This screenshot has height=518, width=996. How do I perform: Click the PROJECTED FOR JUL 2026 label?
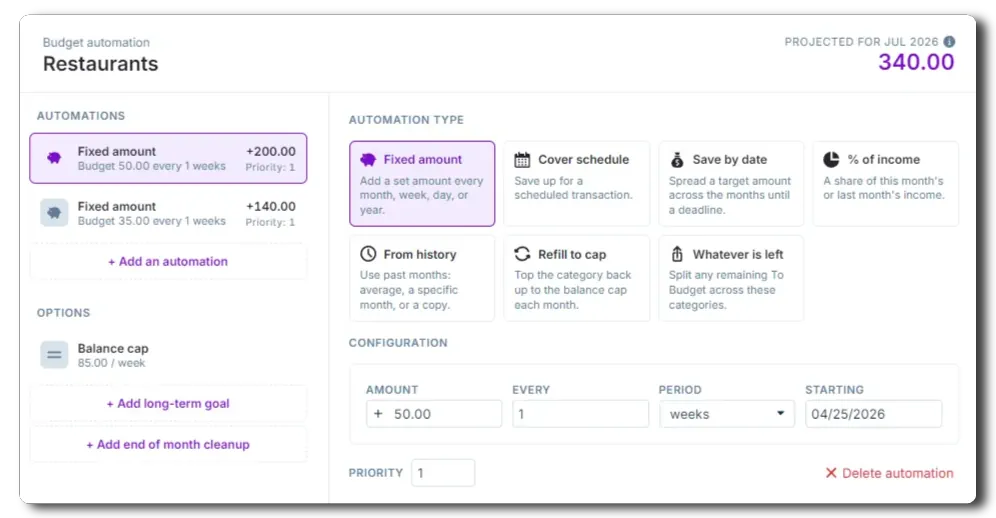point(861,42)
